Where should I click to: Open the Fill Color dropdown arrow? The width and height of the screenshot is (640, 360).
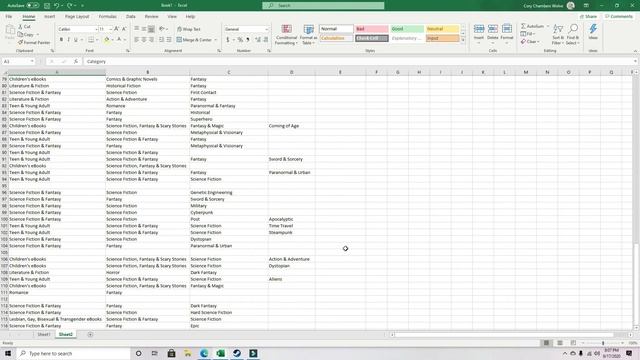click(112, 40)
